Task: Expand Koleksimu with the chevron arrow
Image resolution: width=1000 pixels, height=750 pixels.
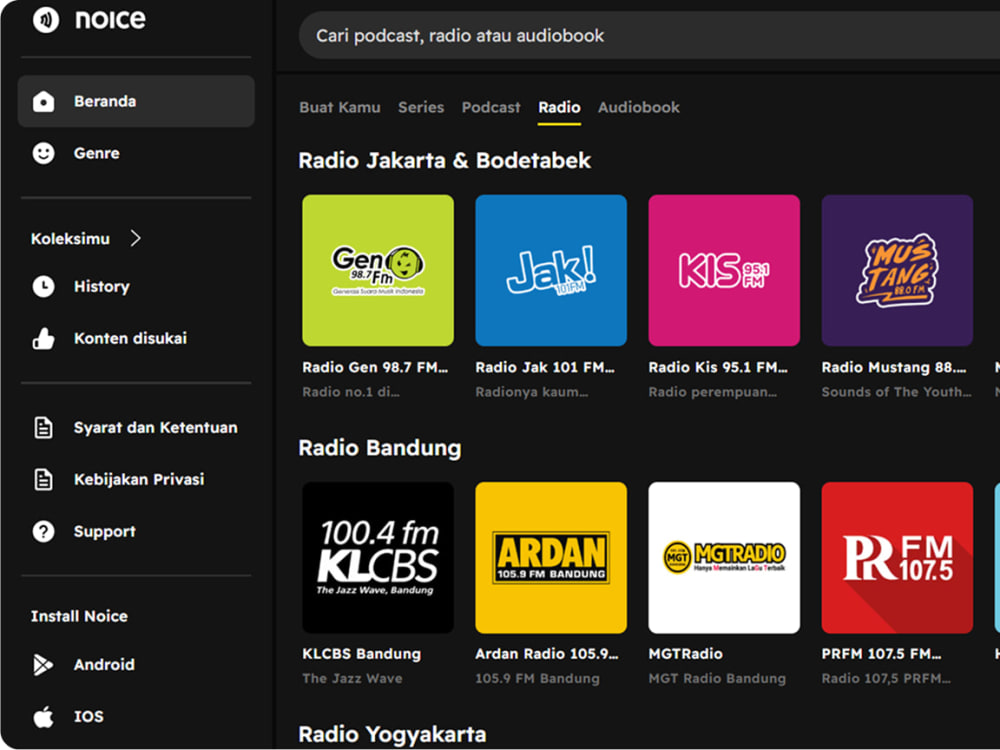Action: 135,238
